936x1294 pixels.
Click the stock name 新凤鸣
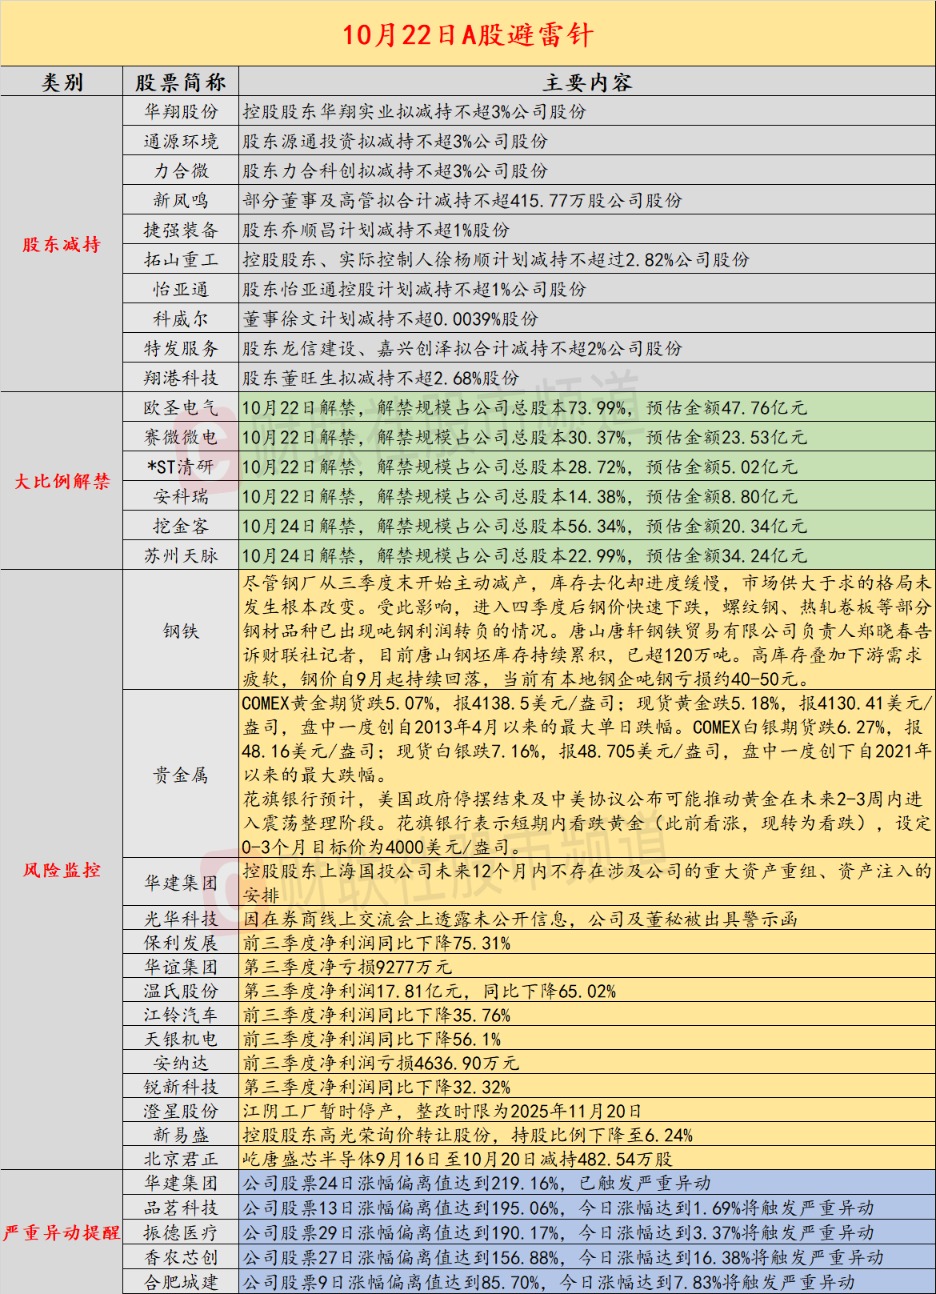click(181, 200)
